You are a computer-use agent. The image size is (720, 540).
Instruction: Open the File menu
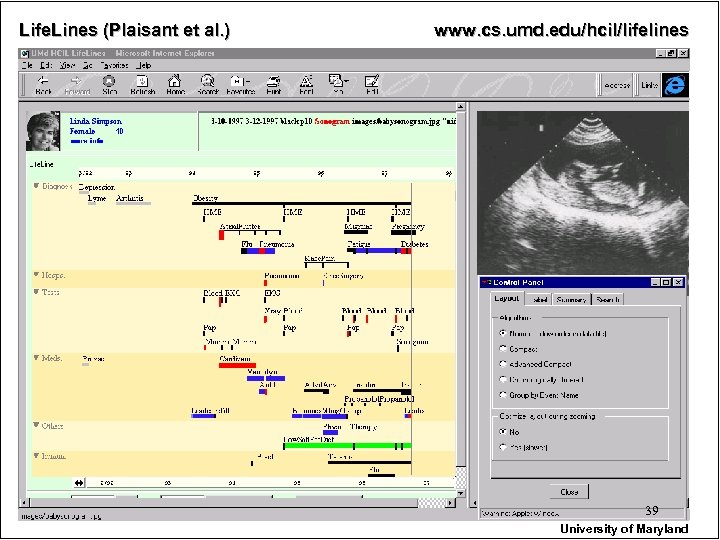(x=27, y=66)
